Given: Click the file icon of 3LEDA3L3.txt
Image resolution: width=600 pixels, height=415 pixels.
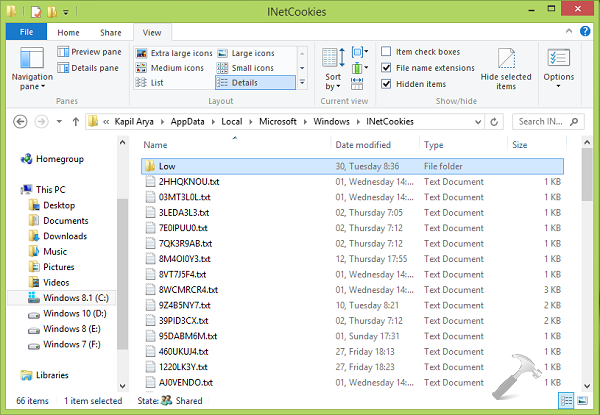Looking at the screenshot, I should point(150,213).
